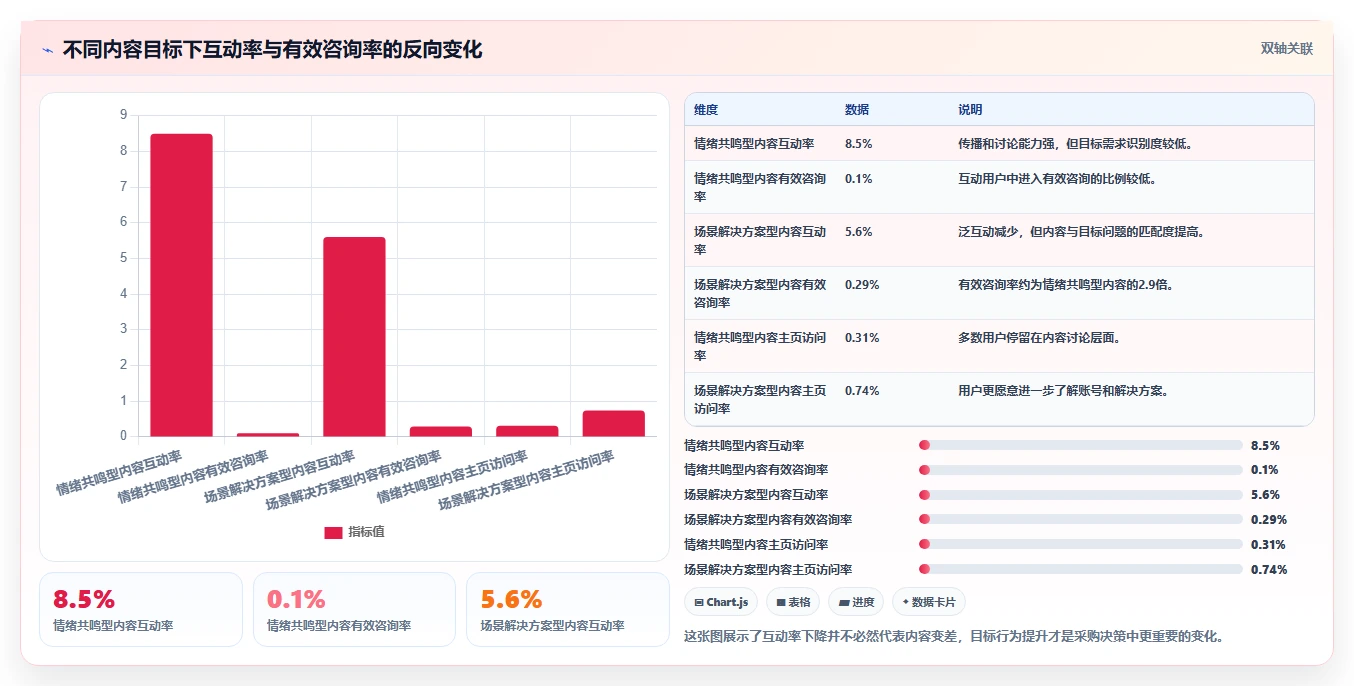Click the 8.5% progress bar for 情绪共鸣型内容互动率

click(1080, 445)
